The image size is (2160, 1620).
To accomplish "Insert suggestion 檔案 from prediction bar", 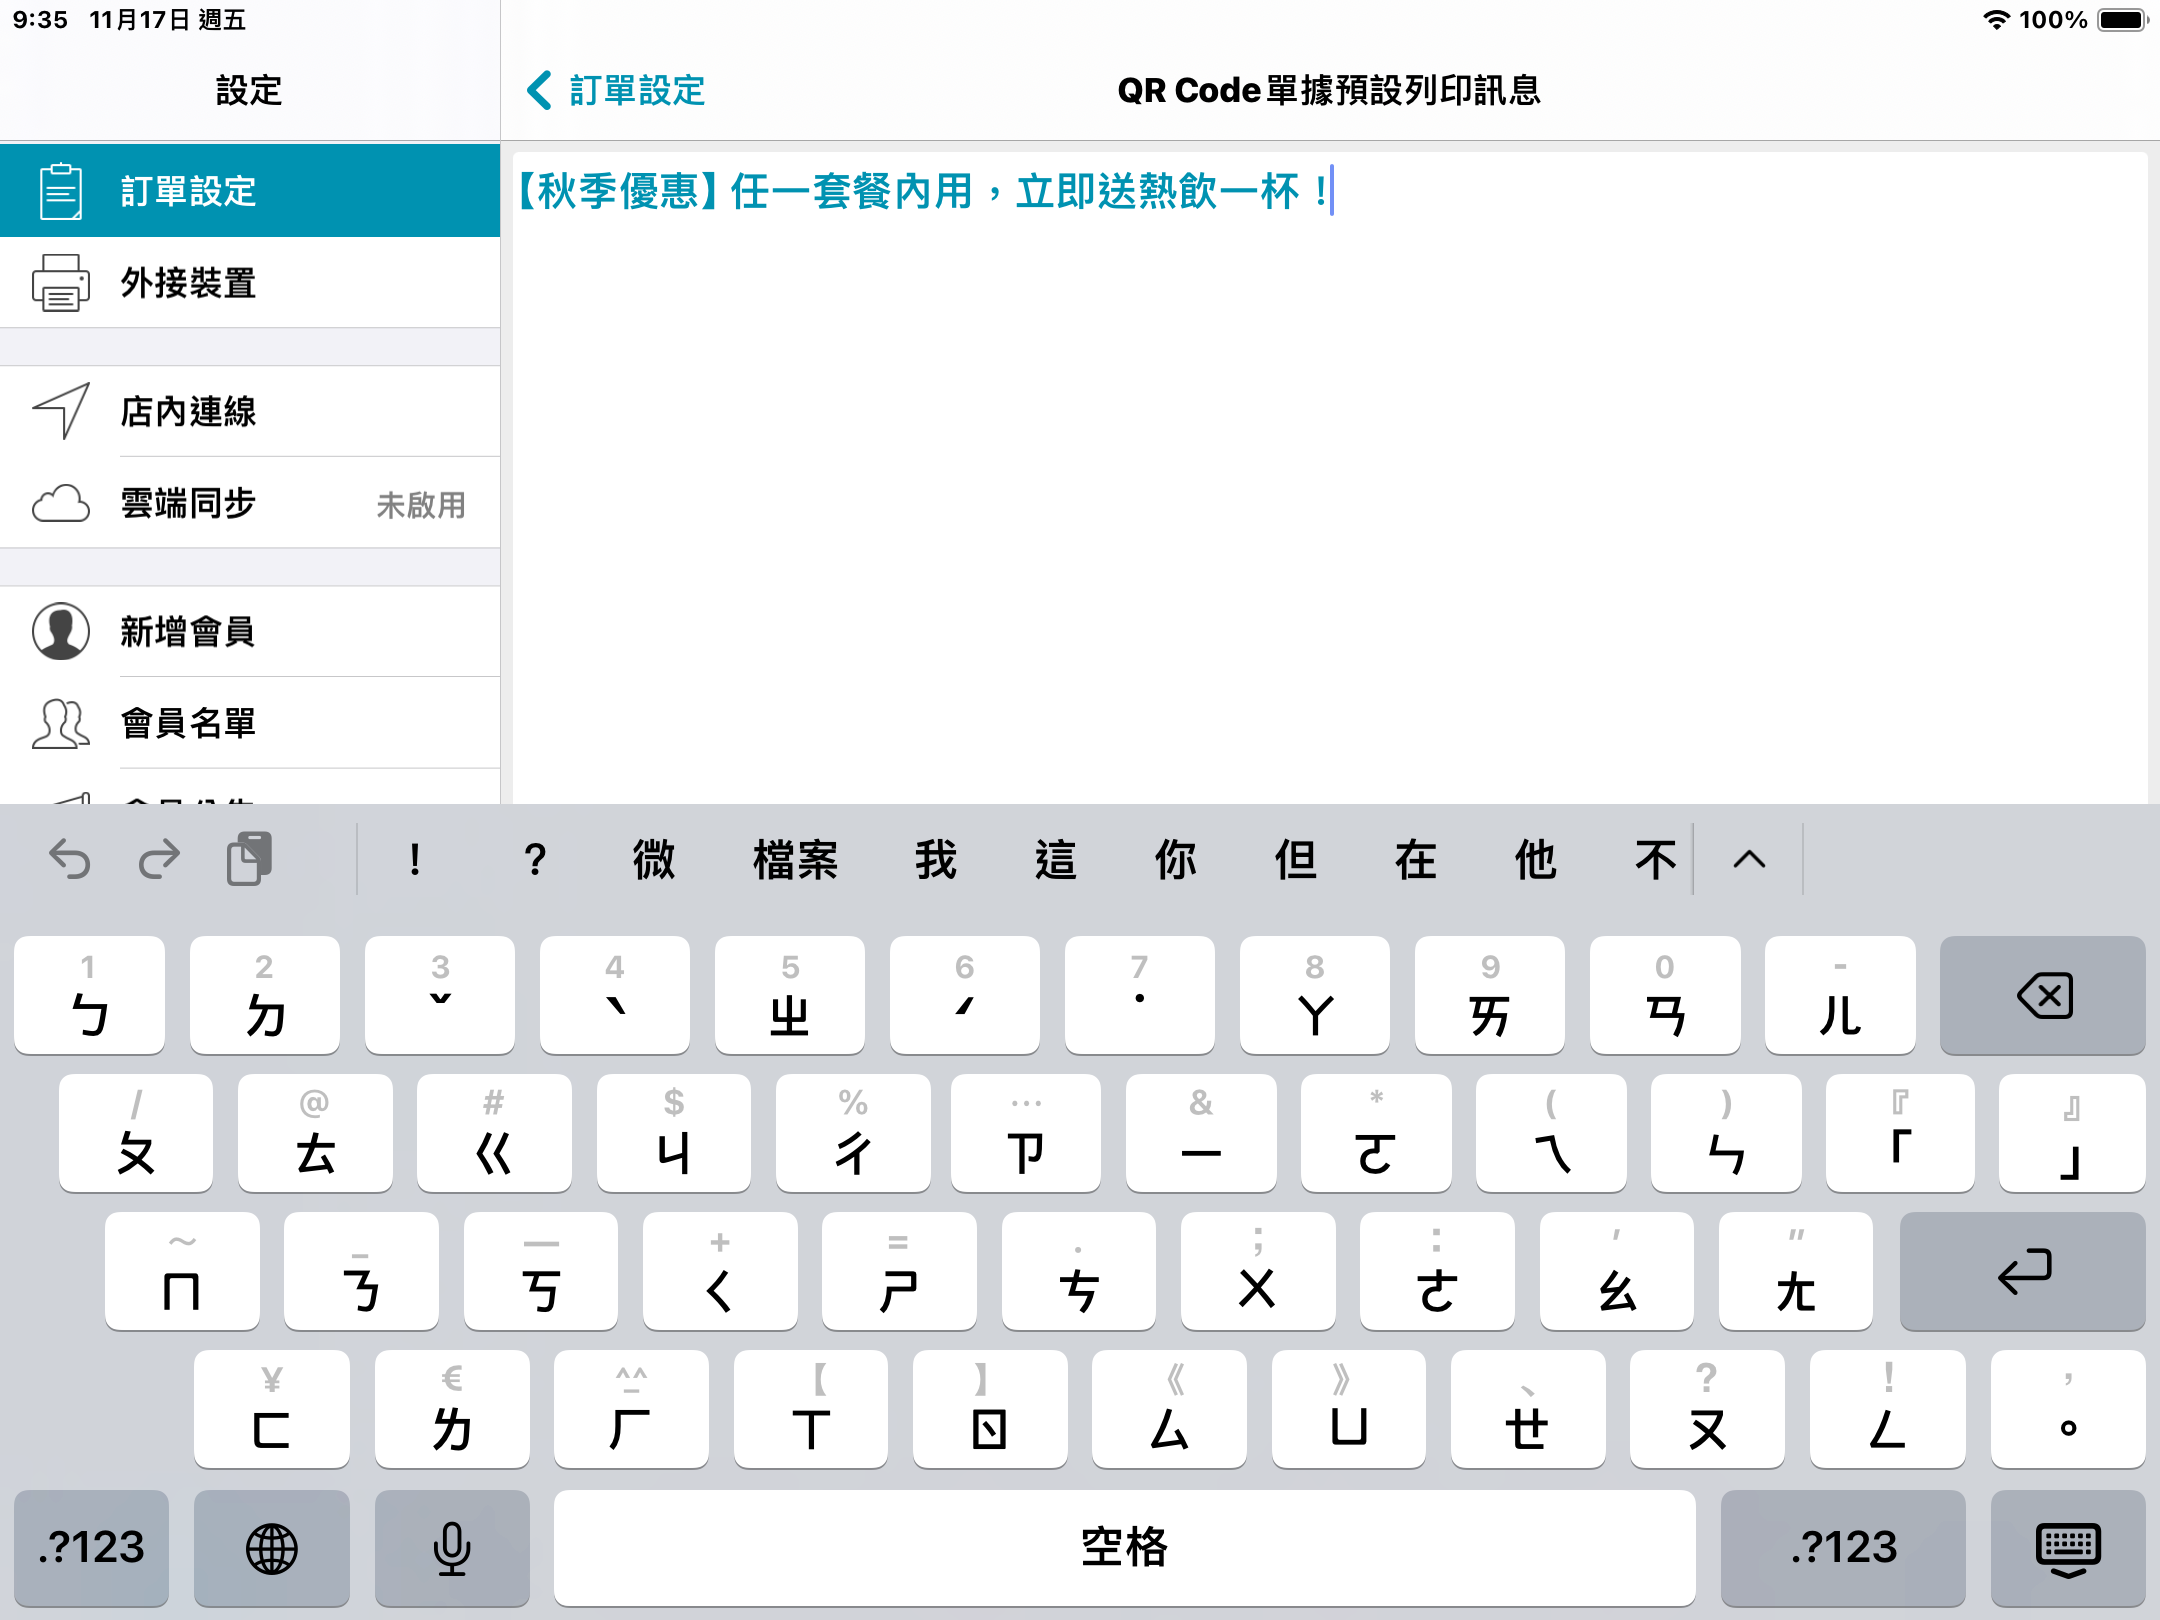I will pos(793,858).
